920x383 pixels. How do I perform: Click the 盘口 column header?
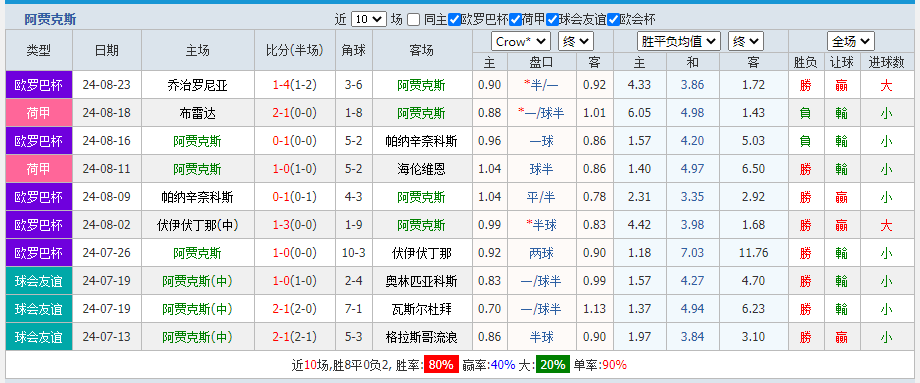[542, 62]
